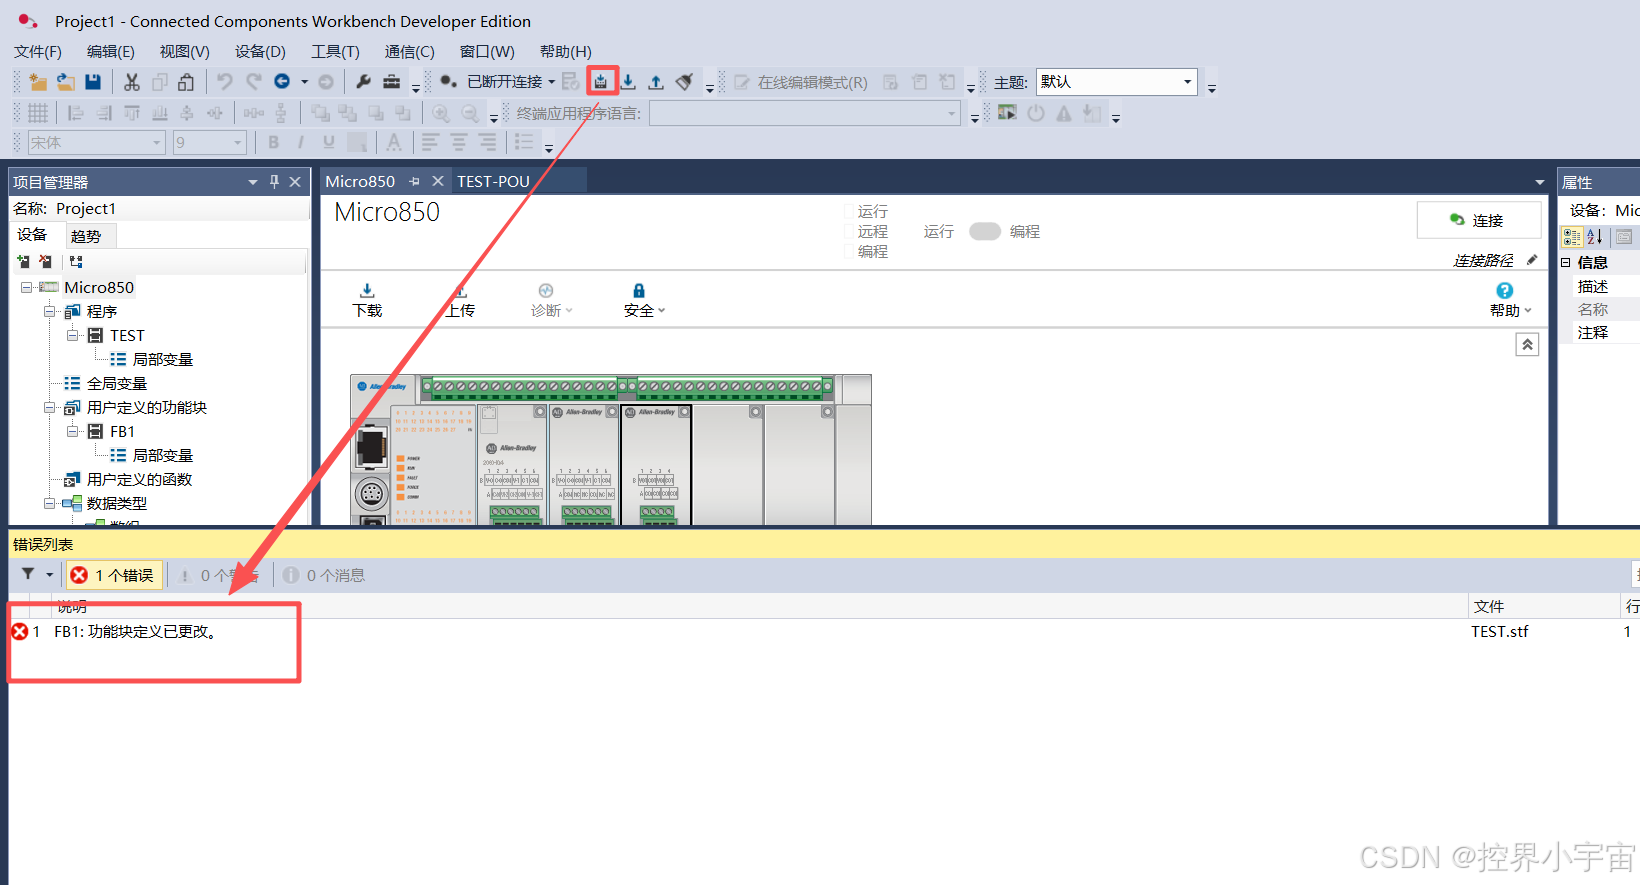This screenshot has width=1640, height=885.
Task: Open the 已断开连接 connection dropdown
Action: [x=551, y=82]
